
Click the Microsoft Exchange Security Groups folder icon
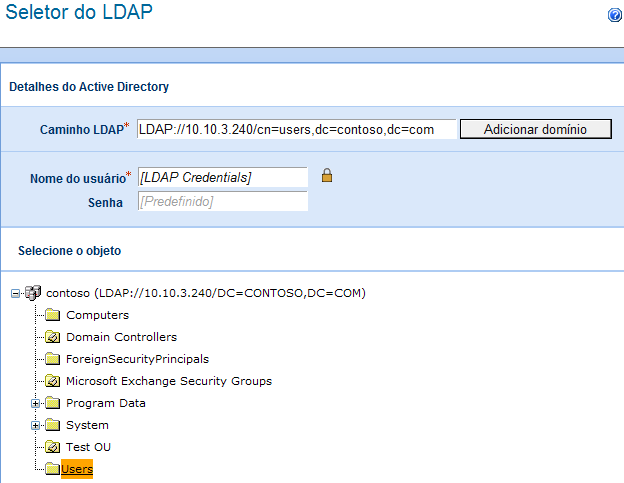(53, 381)
